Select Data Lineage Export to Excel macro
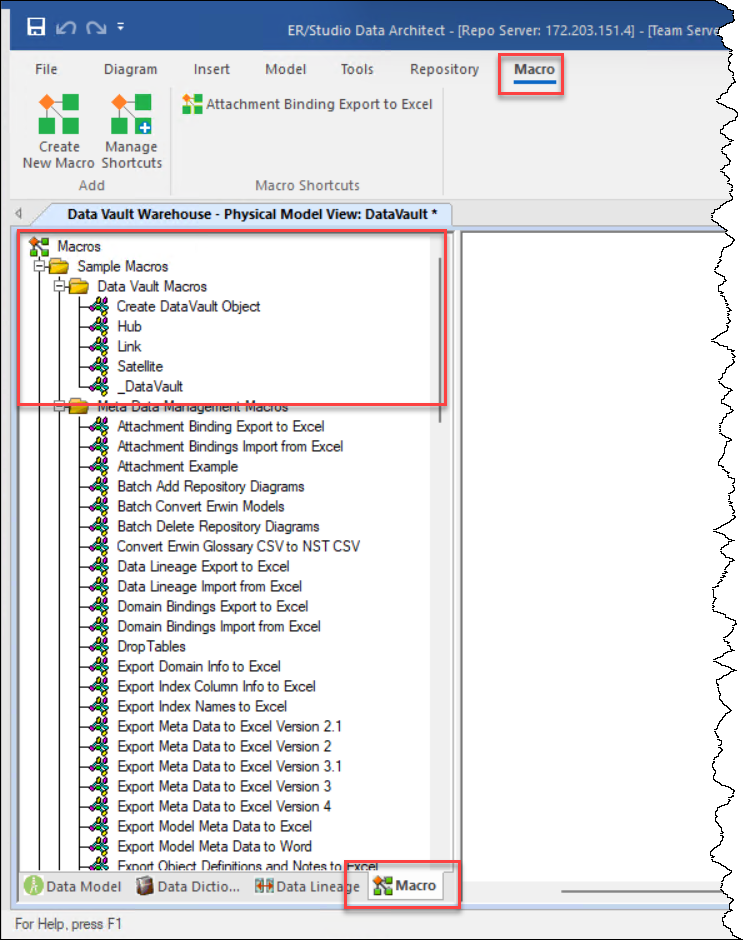Image resolution: width=744 pixels, height=940 pixels. click(203, 567)
